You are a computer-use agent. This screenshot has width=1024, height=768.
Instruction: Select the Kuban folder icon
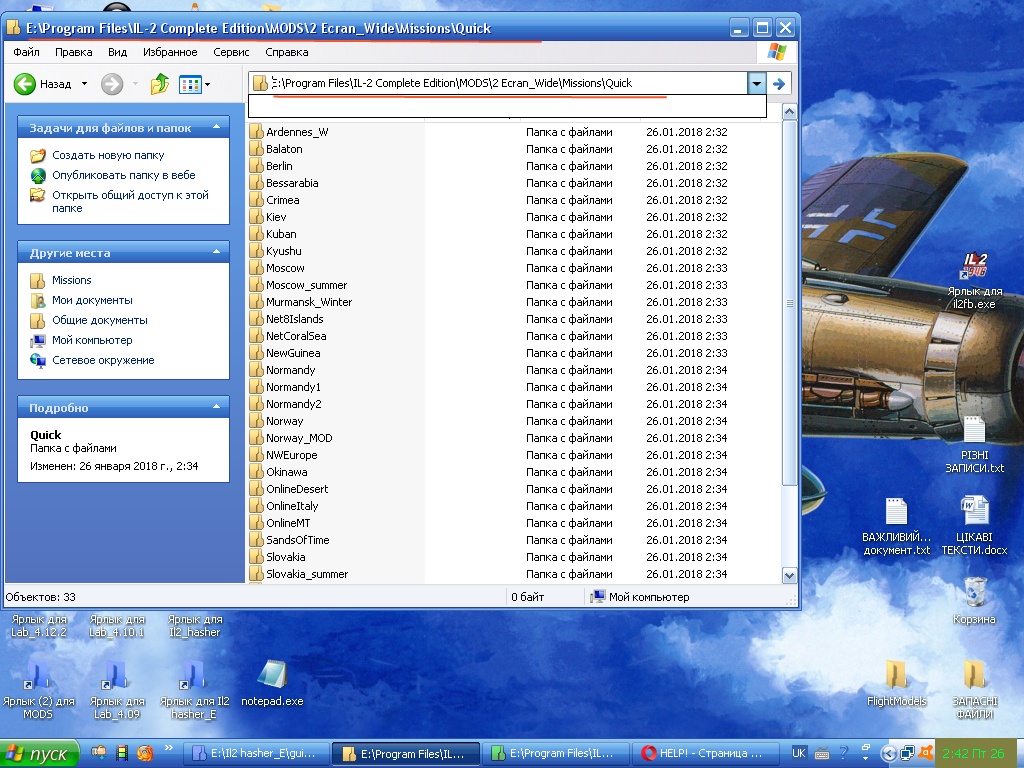pyautogui.click(x=256, y=233)
